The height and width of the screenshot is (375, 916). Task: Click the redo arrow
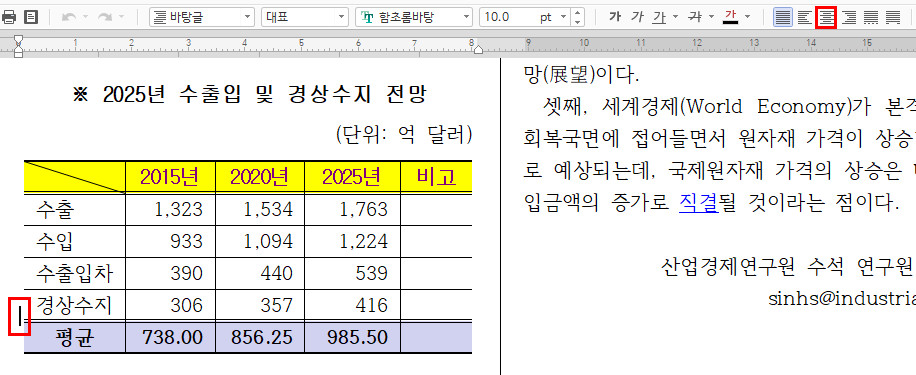(x=105, y=18)
